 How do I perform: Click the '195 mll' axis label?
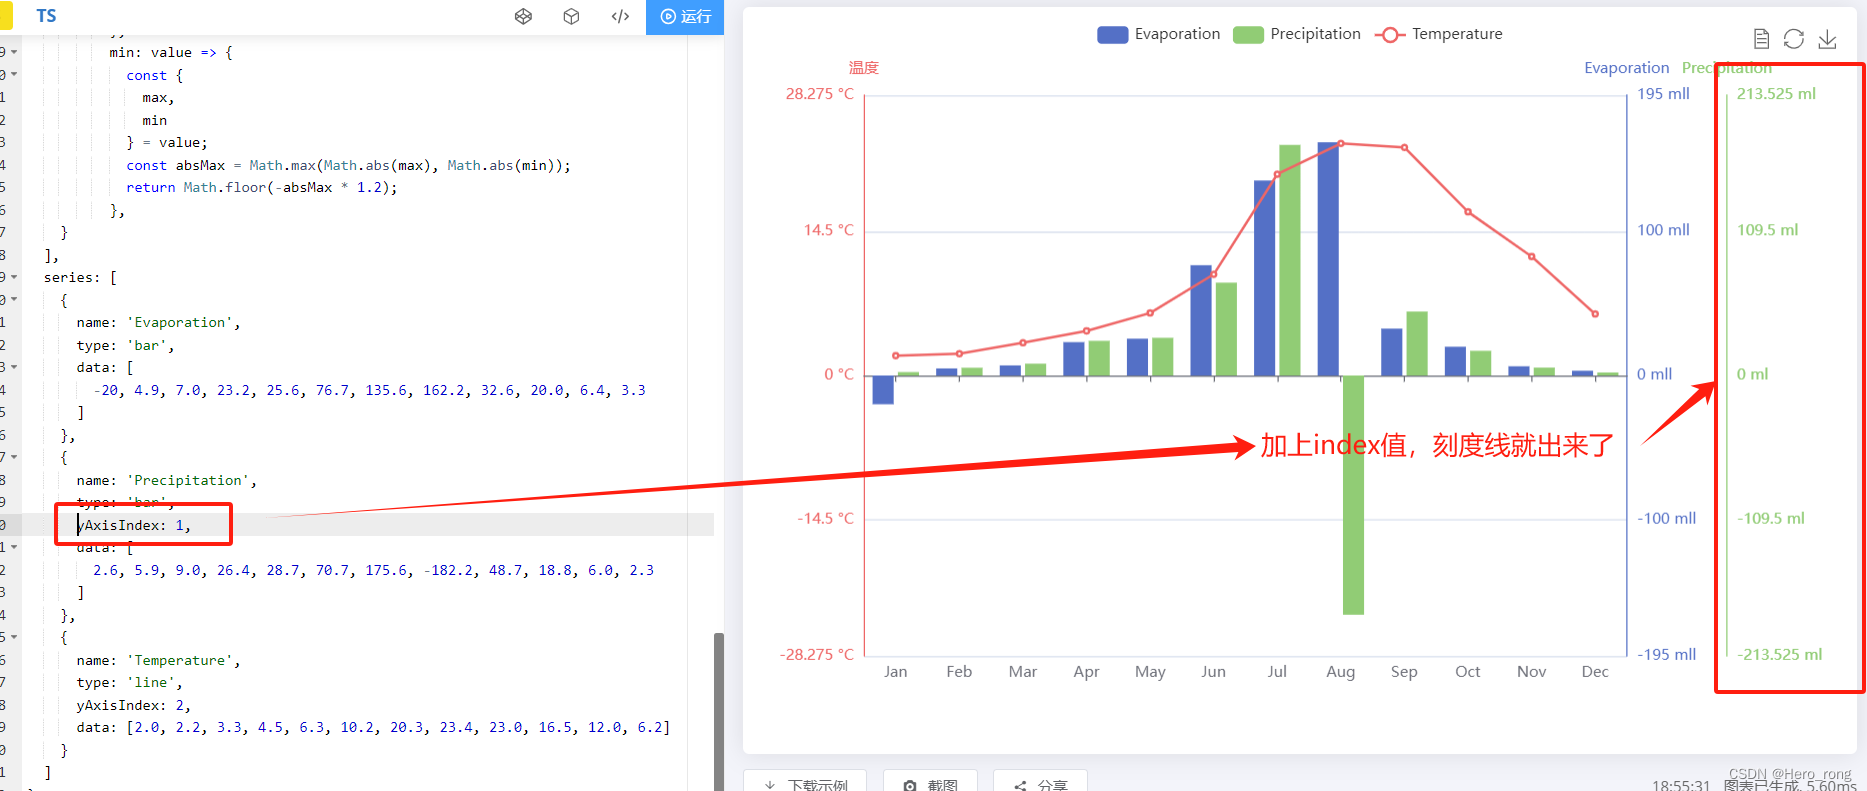[1663, 94]
